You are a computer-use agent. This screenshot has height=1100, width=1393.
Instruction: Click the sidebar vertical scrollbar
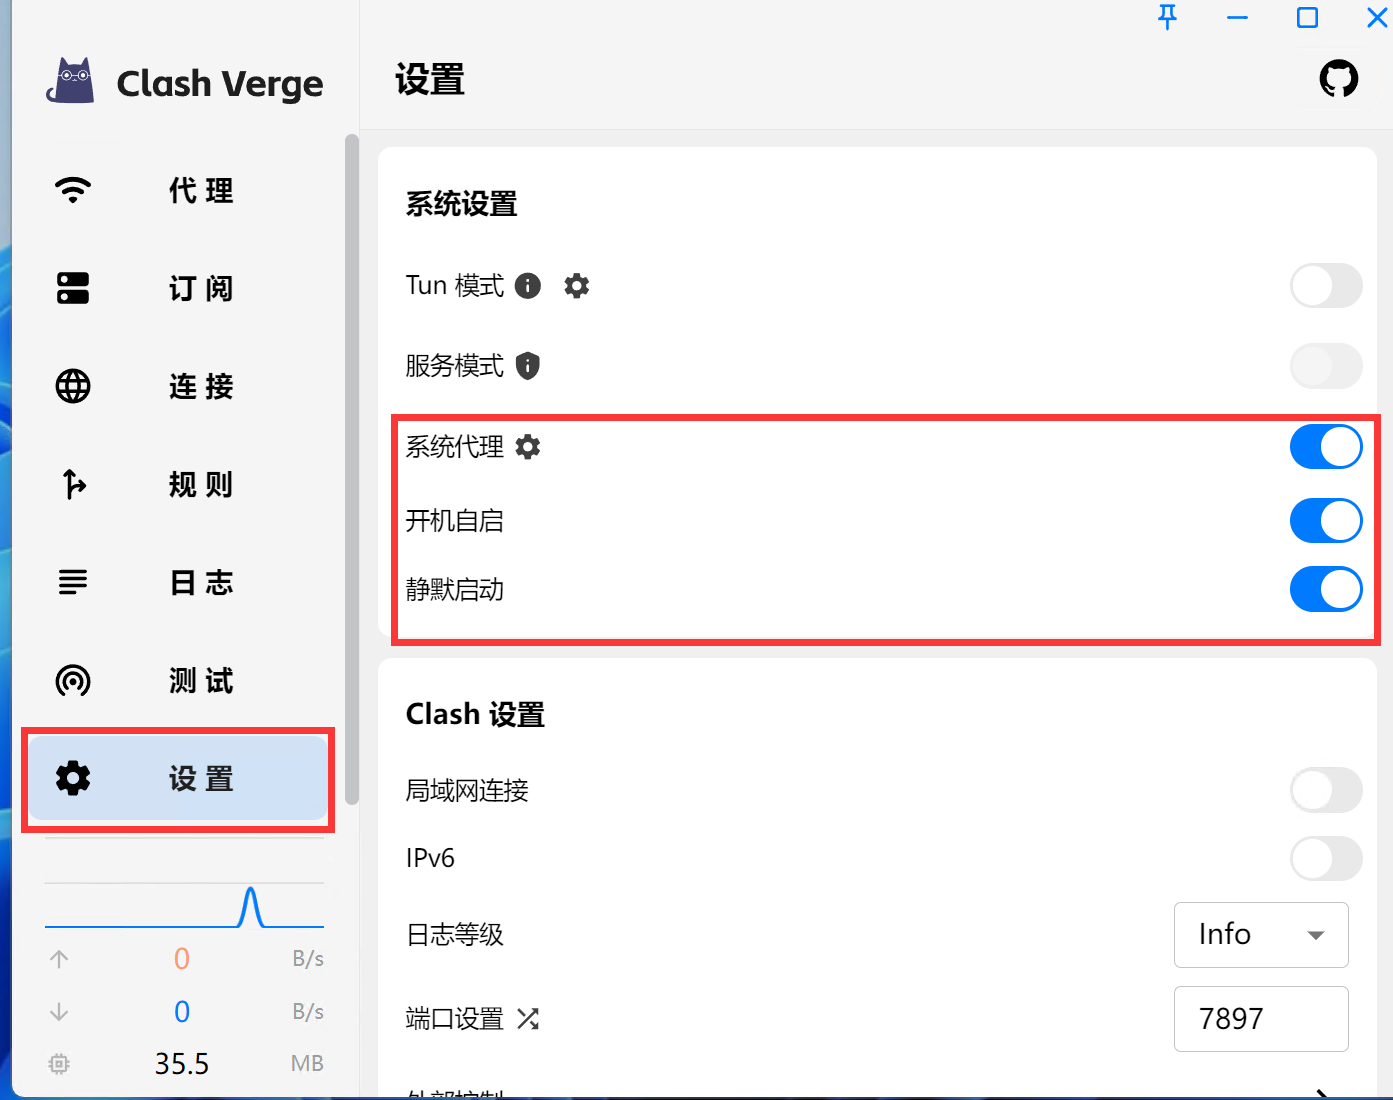351,468
